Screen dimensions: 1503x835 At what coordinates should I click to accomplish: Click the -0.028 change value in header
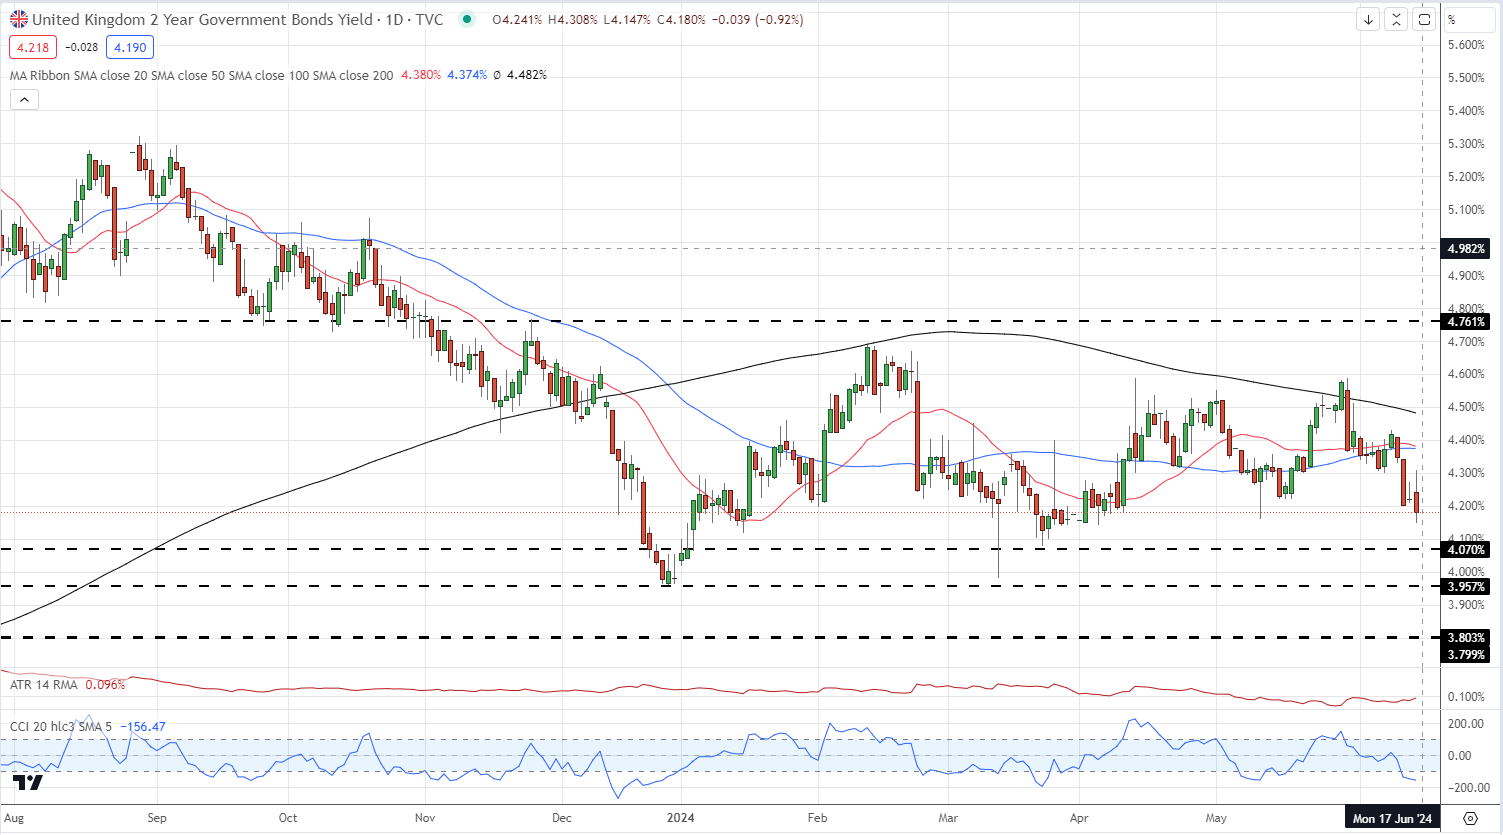click(x=81, y=47)
